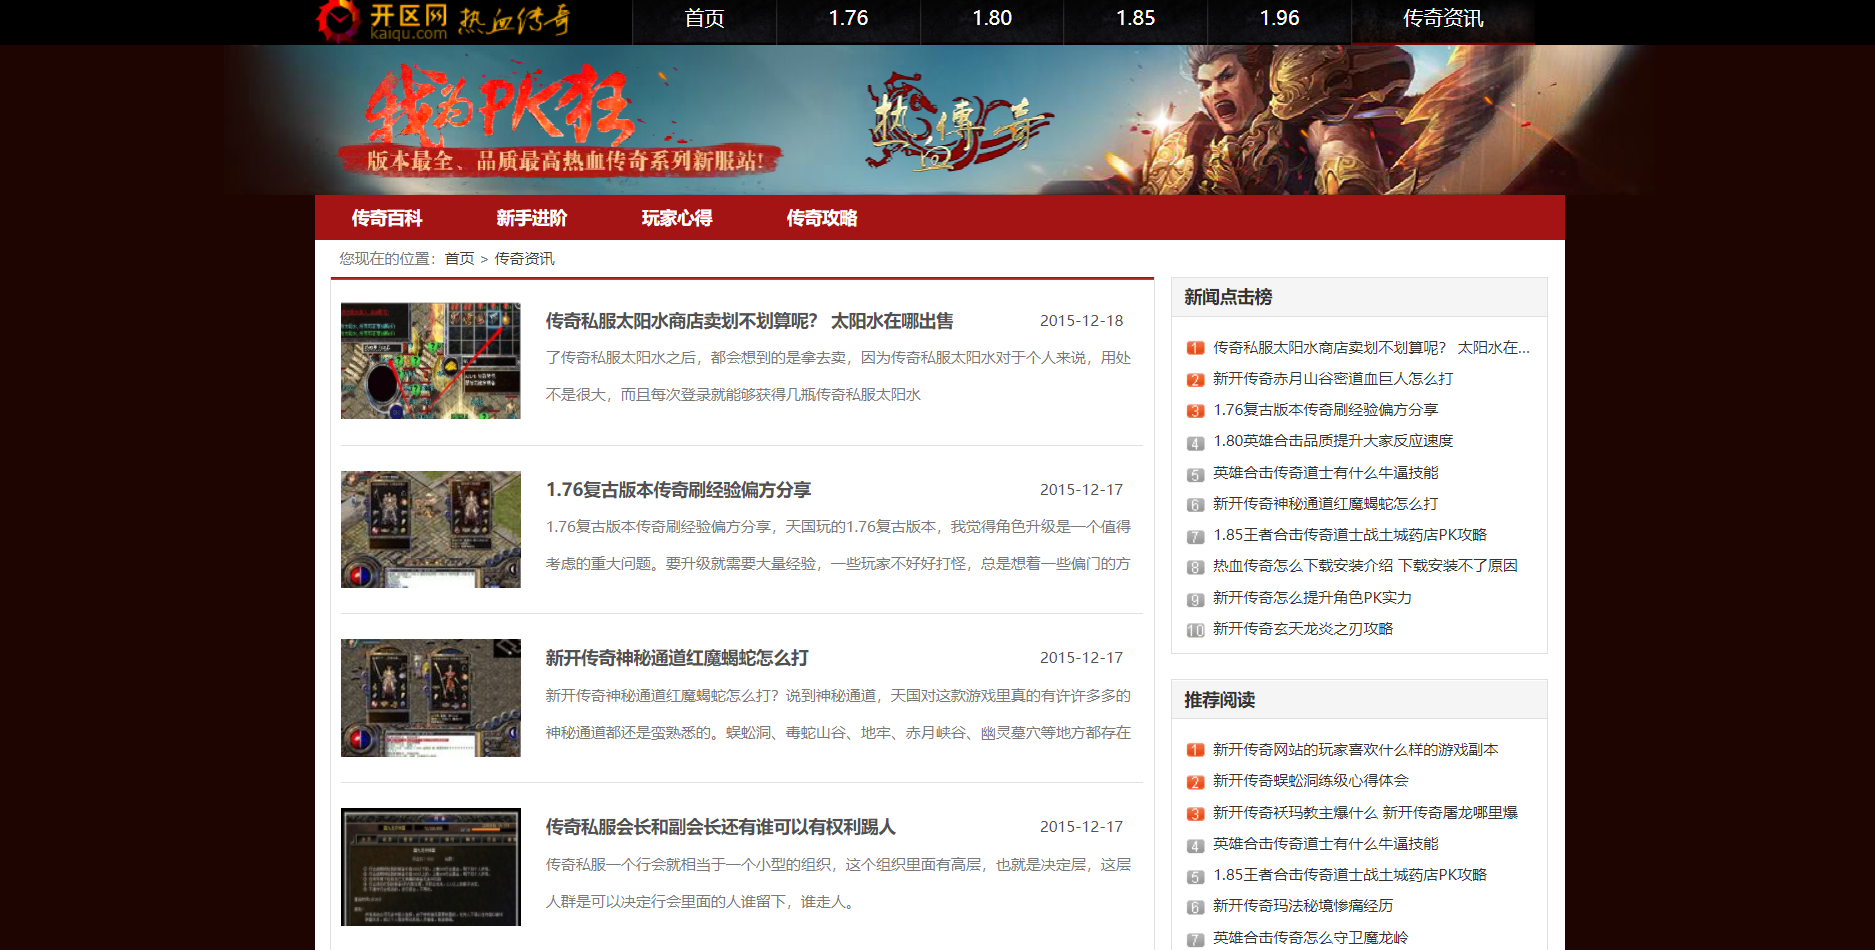The image size is (1875, 950).
Task: Click rank 1 badge in 推荐阅读
Action: [x=1195, y=750]
